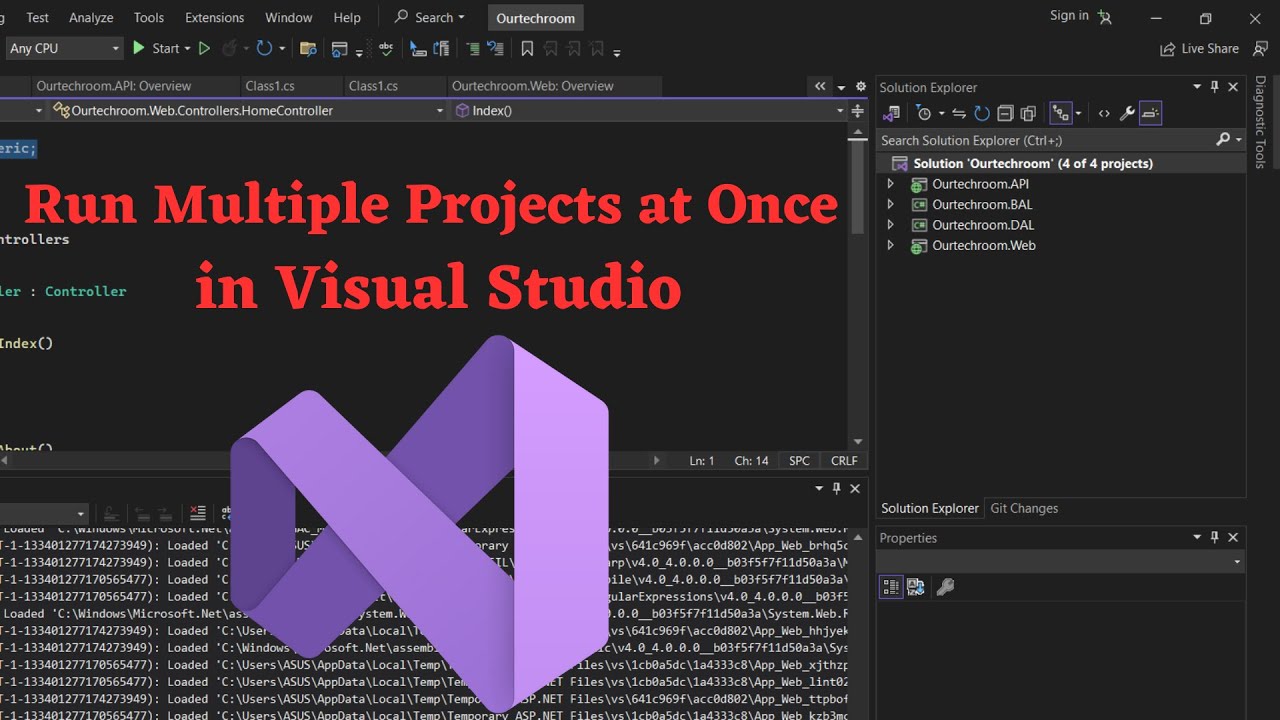The width and height of the screenshot is (1280, 720).
Task: Open the Index() member dropdown
Action: point(650,111)
